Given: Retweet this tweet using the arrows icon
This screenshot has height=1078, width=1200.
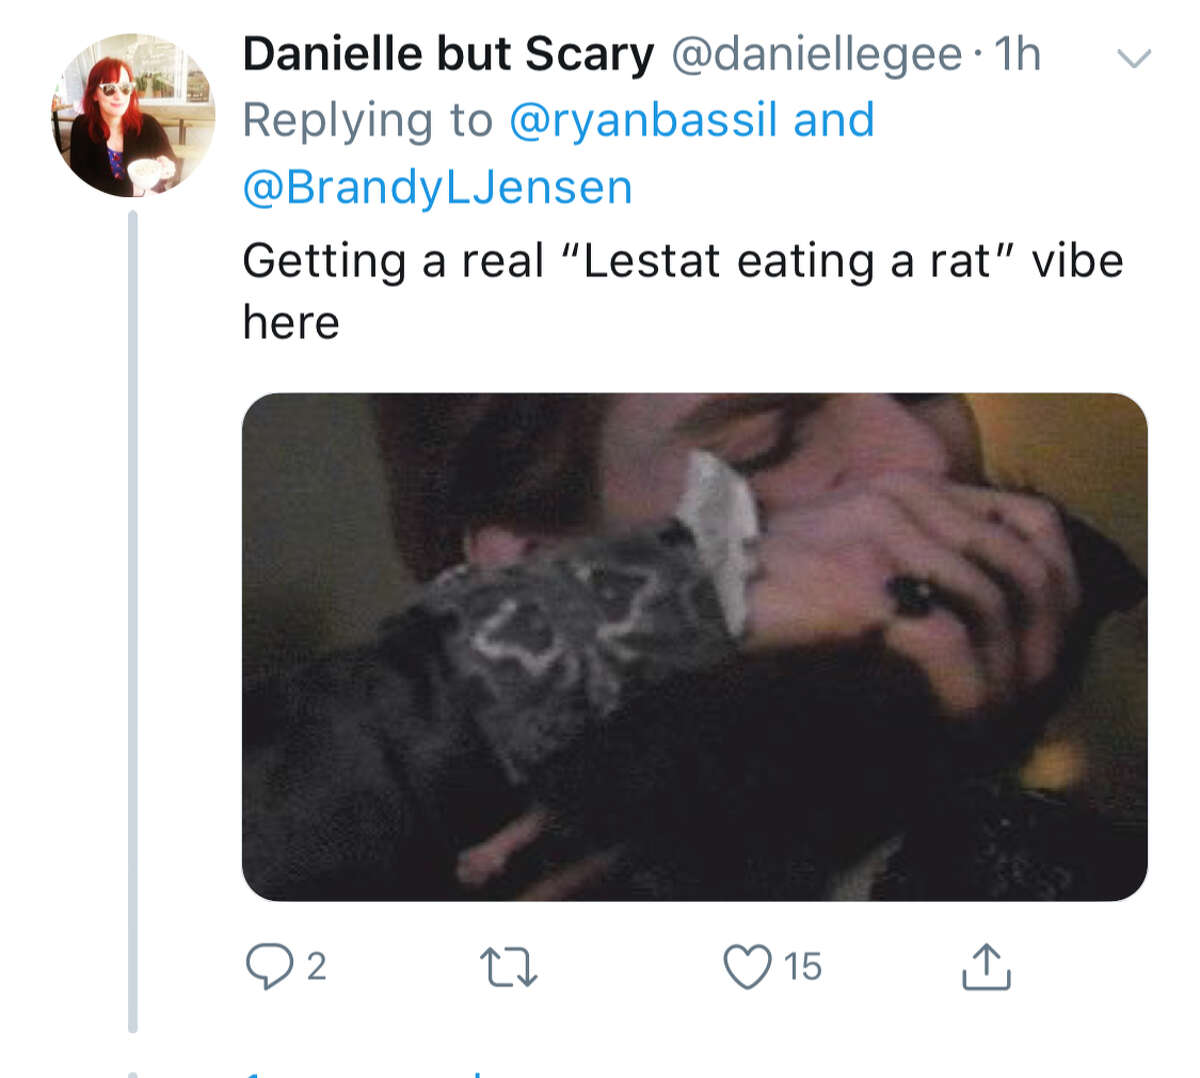Looking at the screenshot, I should (x=508, y=967).
